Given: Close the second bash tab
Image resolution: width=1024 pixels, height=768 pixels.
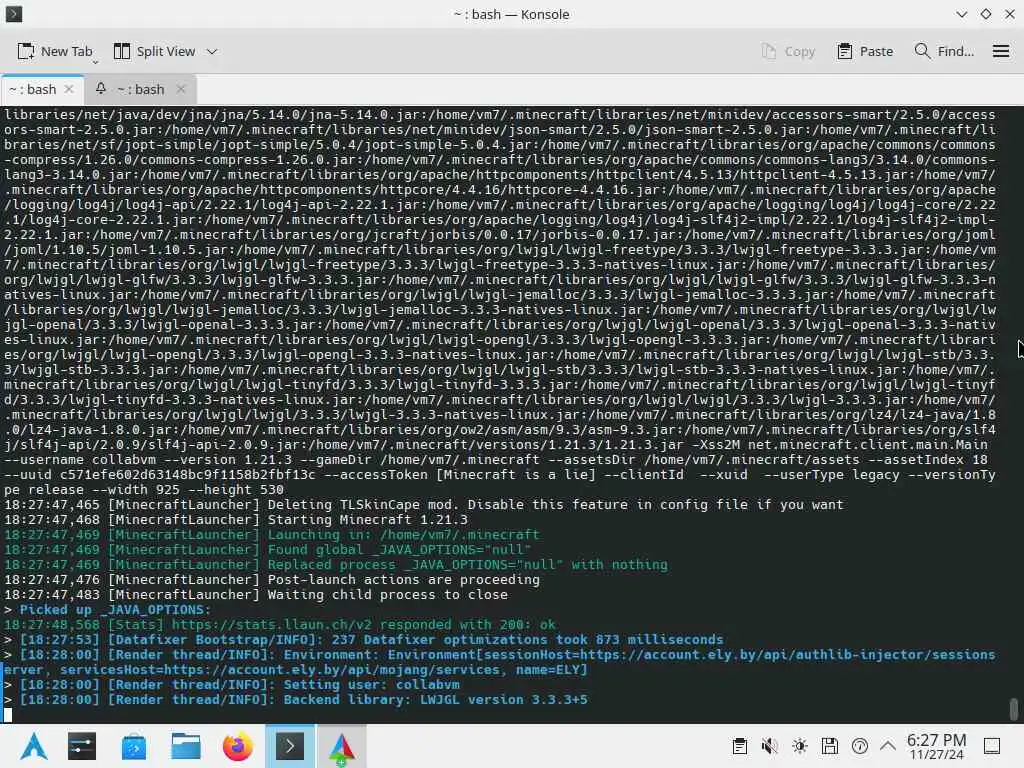Looking at the screenshot, I should click(181, 89).
